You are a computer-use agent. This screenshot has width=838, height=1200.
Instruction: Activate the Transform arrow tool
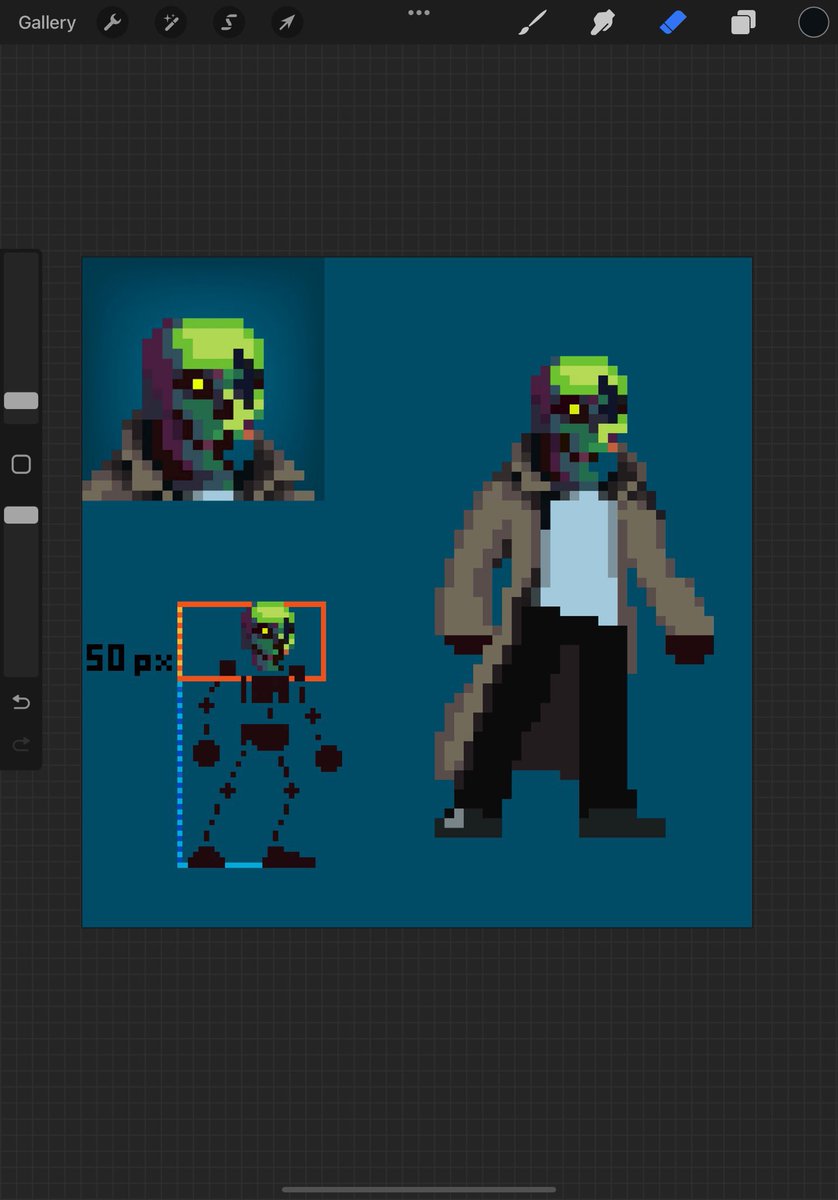[x=287, y=22]
